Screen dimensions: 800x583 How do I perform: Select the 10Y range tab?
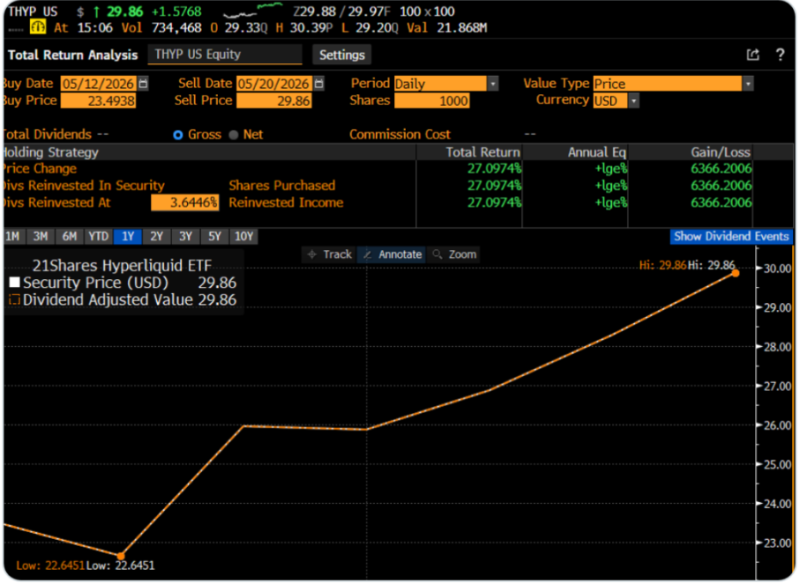click(x=244, y=236)
